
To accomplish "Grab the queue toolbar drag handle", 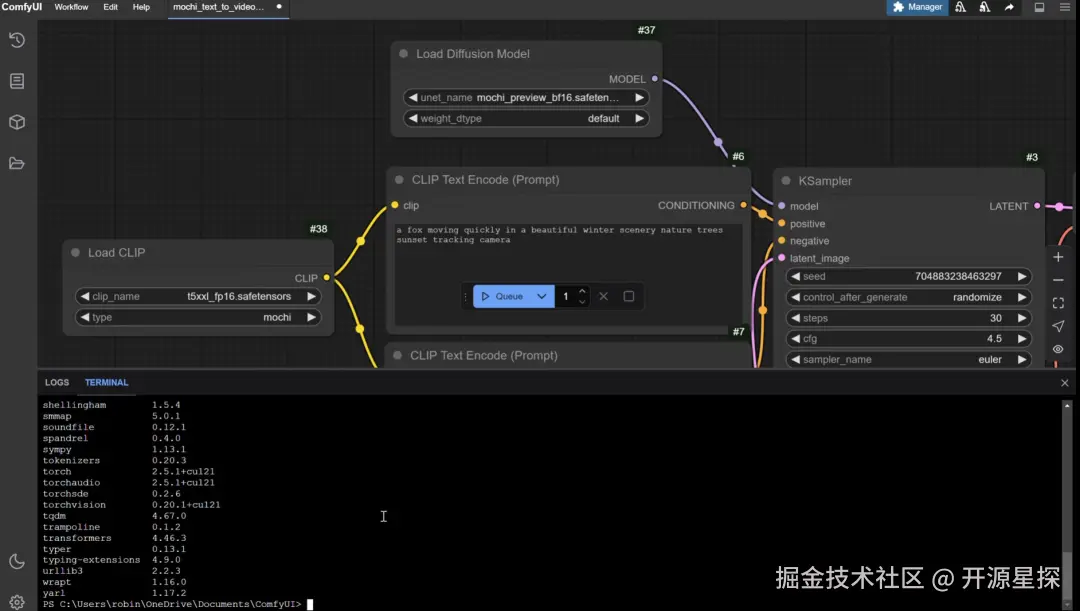I will point(466,296).
